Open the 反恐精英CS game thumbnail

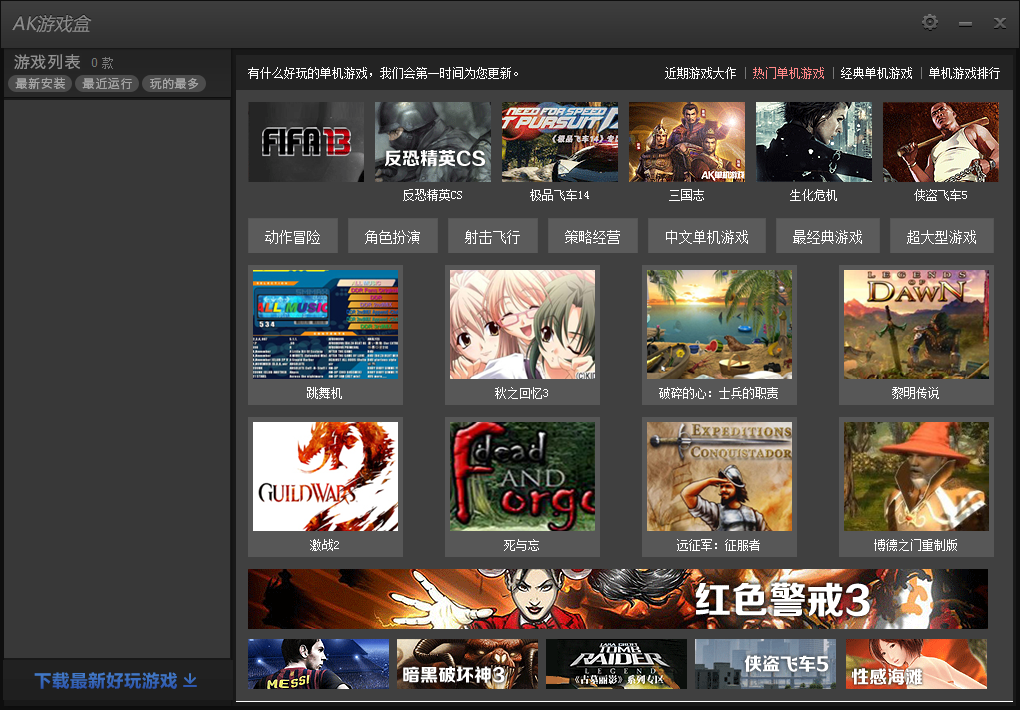433,142
